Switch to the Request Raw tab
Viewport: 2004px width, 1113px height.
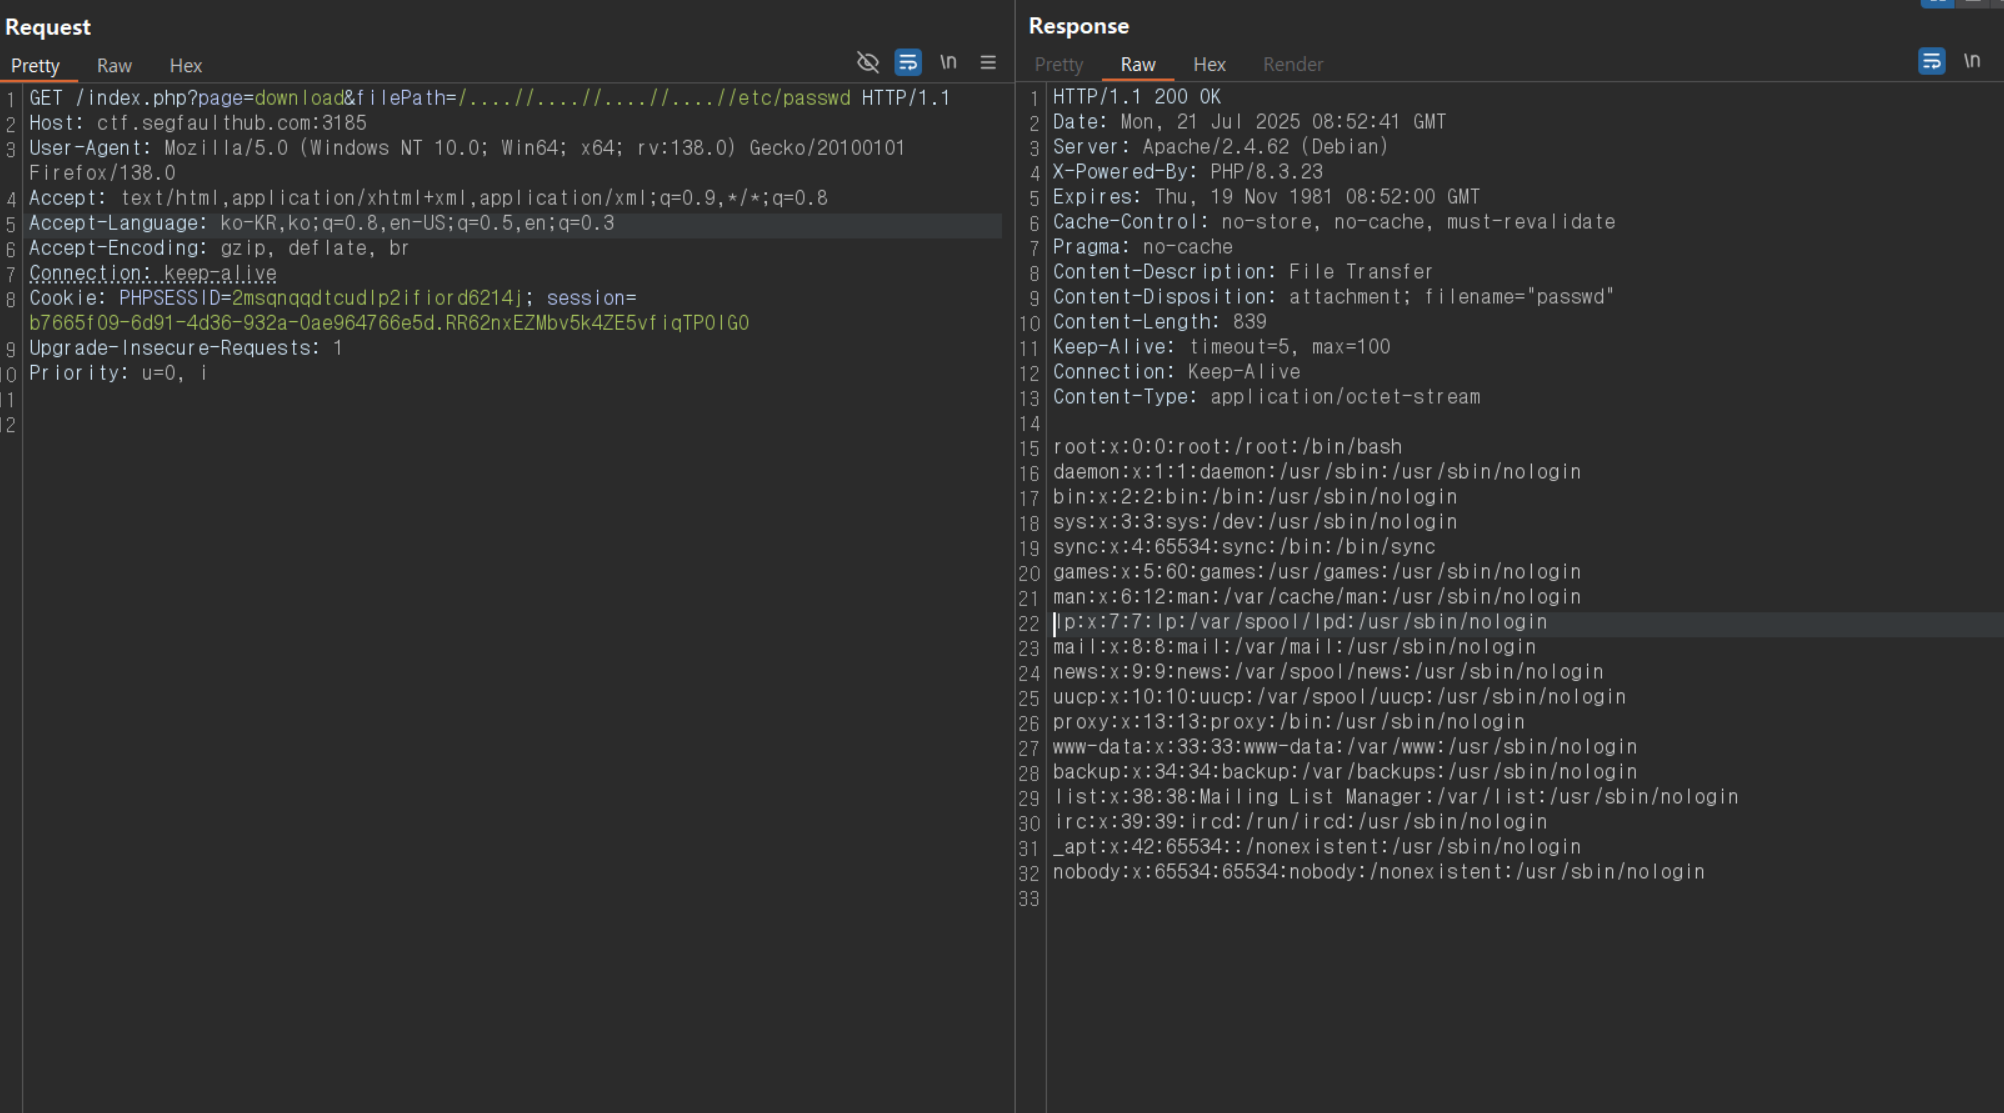coord(114,66)
